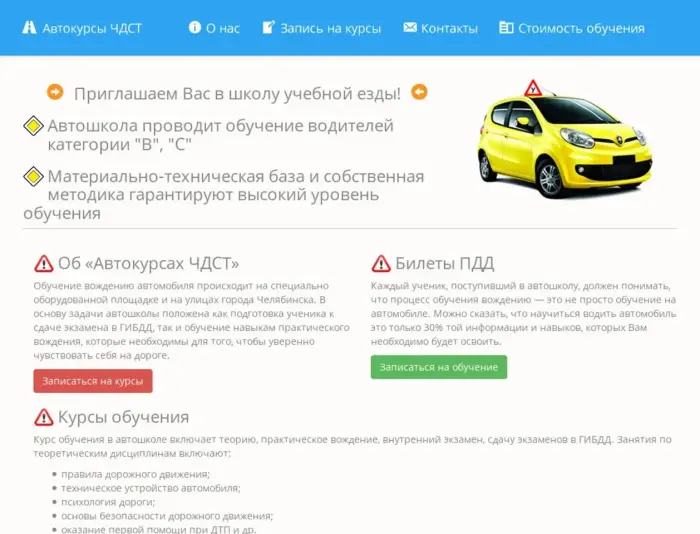This screenshot has width=700, height=534.
Task: Click the warning triangle by Об «Автокурсах ЧДСТ»
Action: 44,263
